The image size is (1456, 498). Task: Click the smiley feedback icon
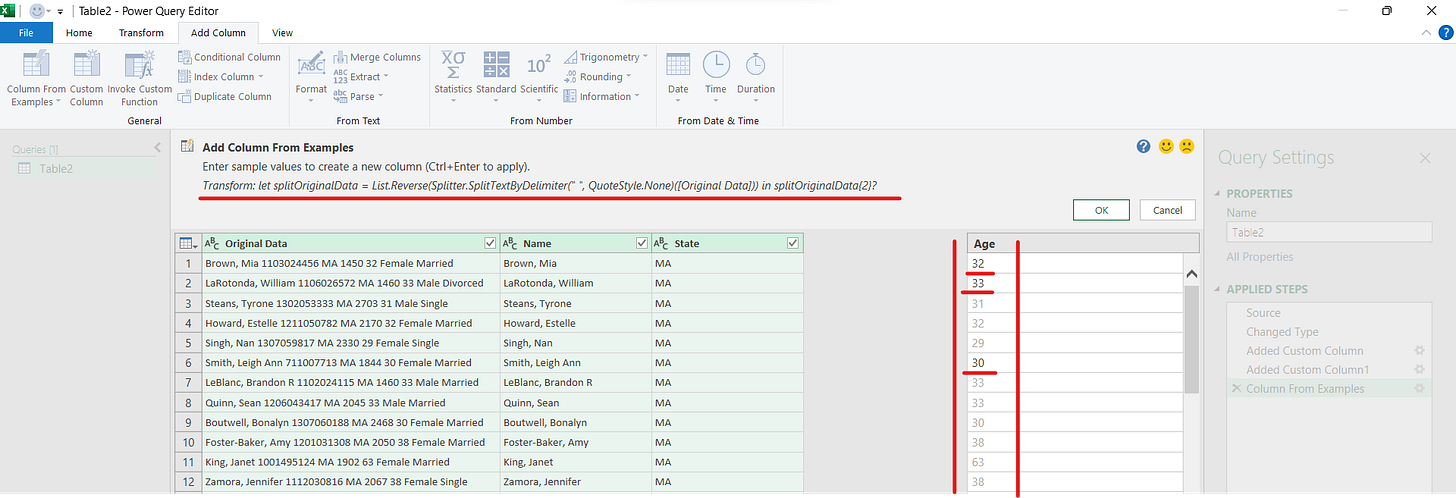coord(1166,147)
